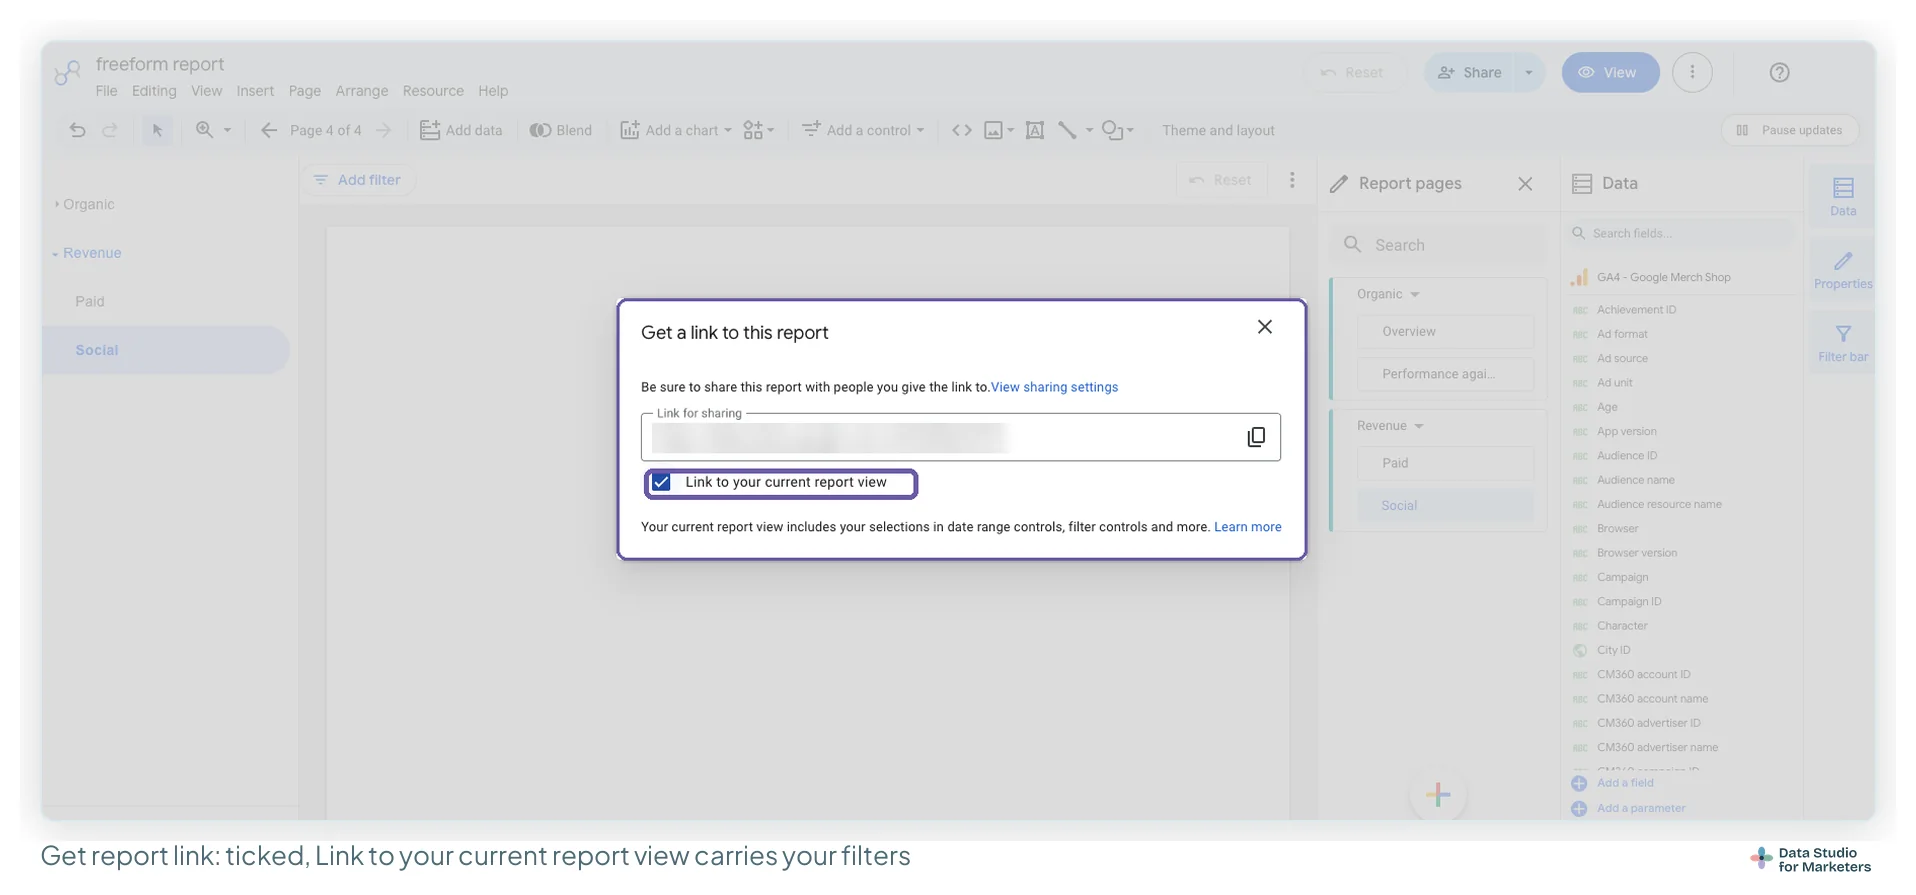
Task: Go to the previous report page
Action: coord(269,130)
